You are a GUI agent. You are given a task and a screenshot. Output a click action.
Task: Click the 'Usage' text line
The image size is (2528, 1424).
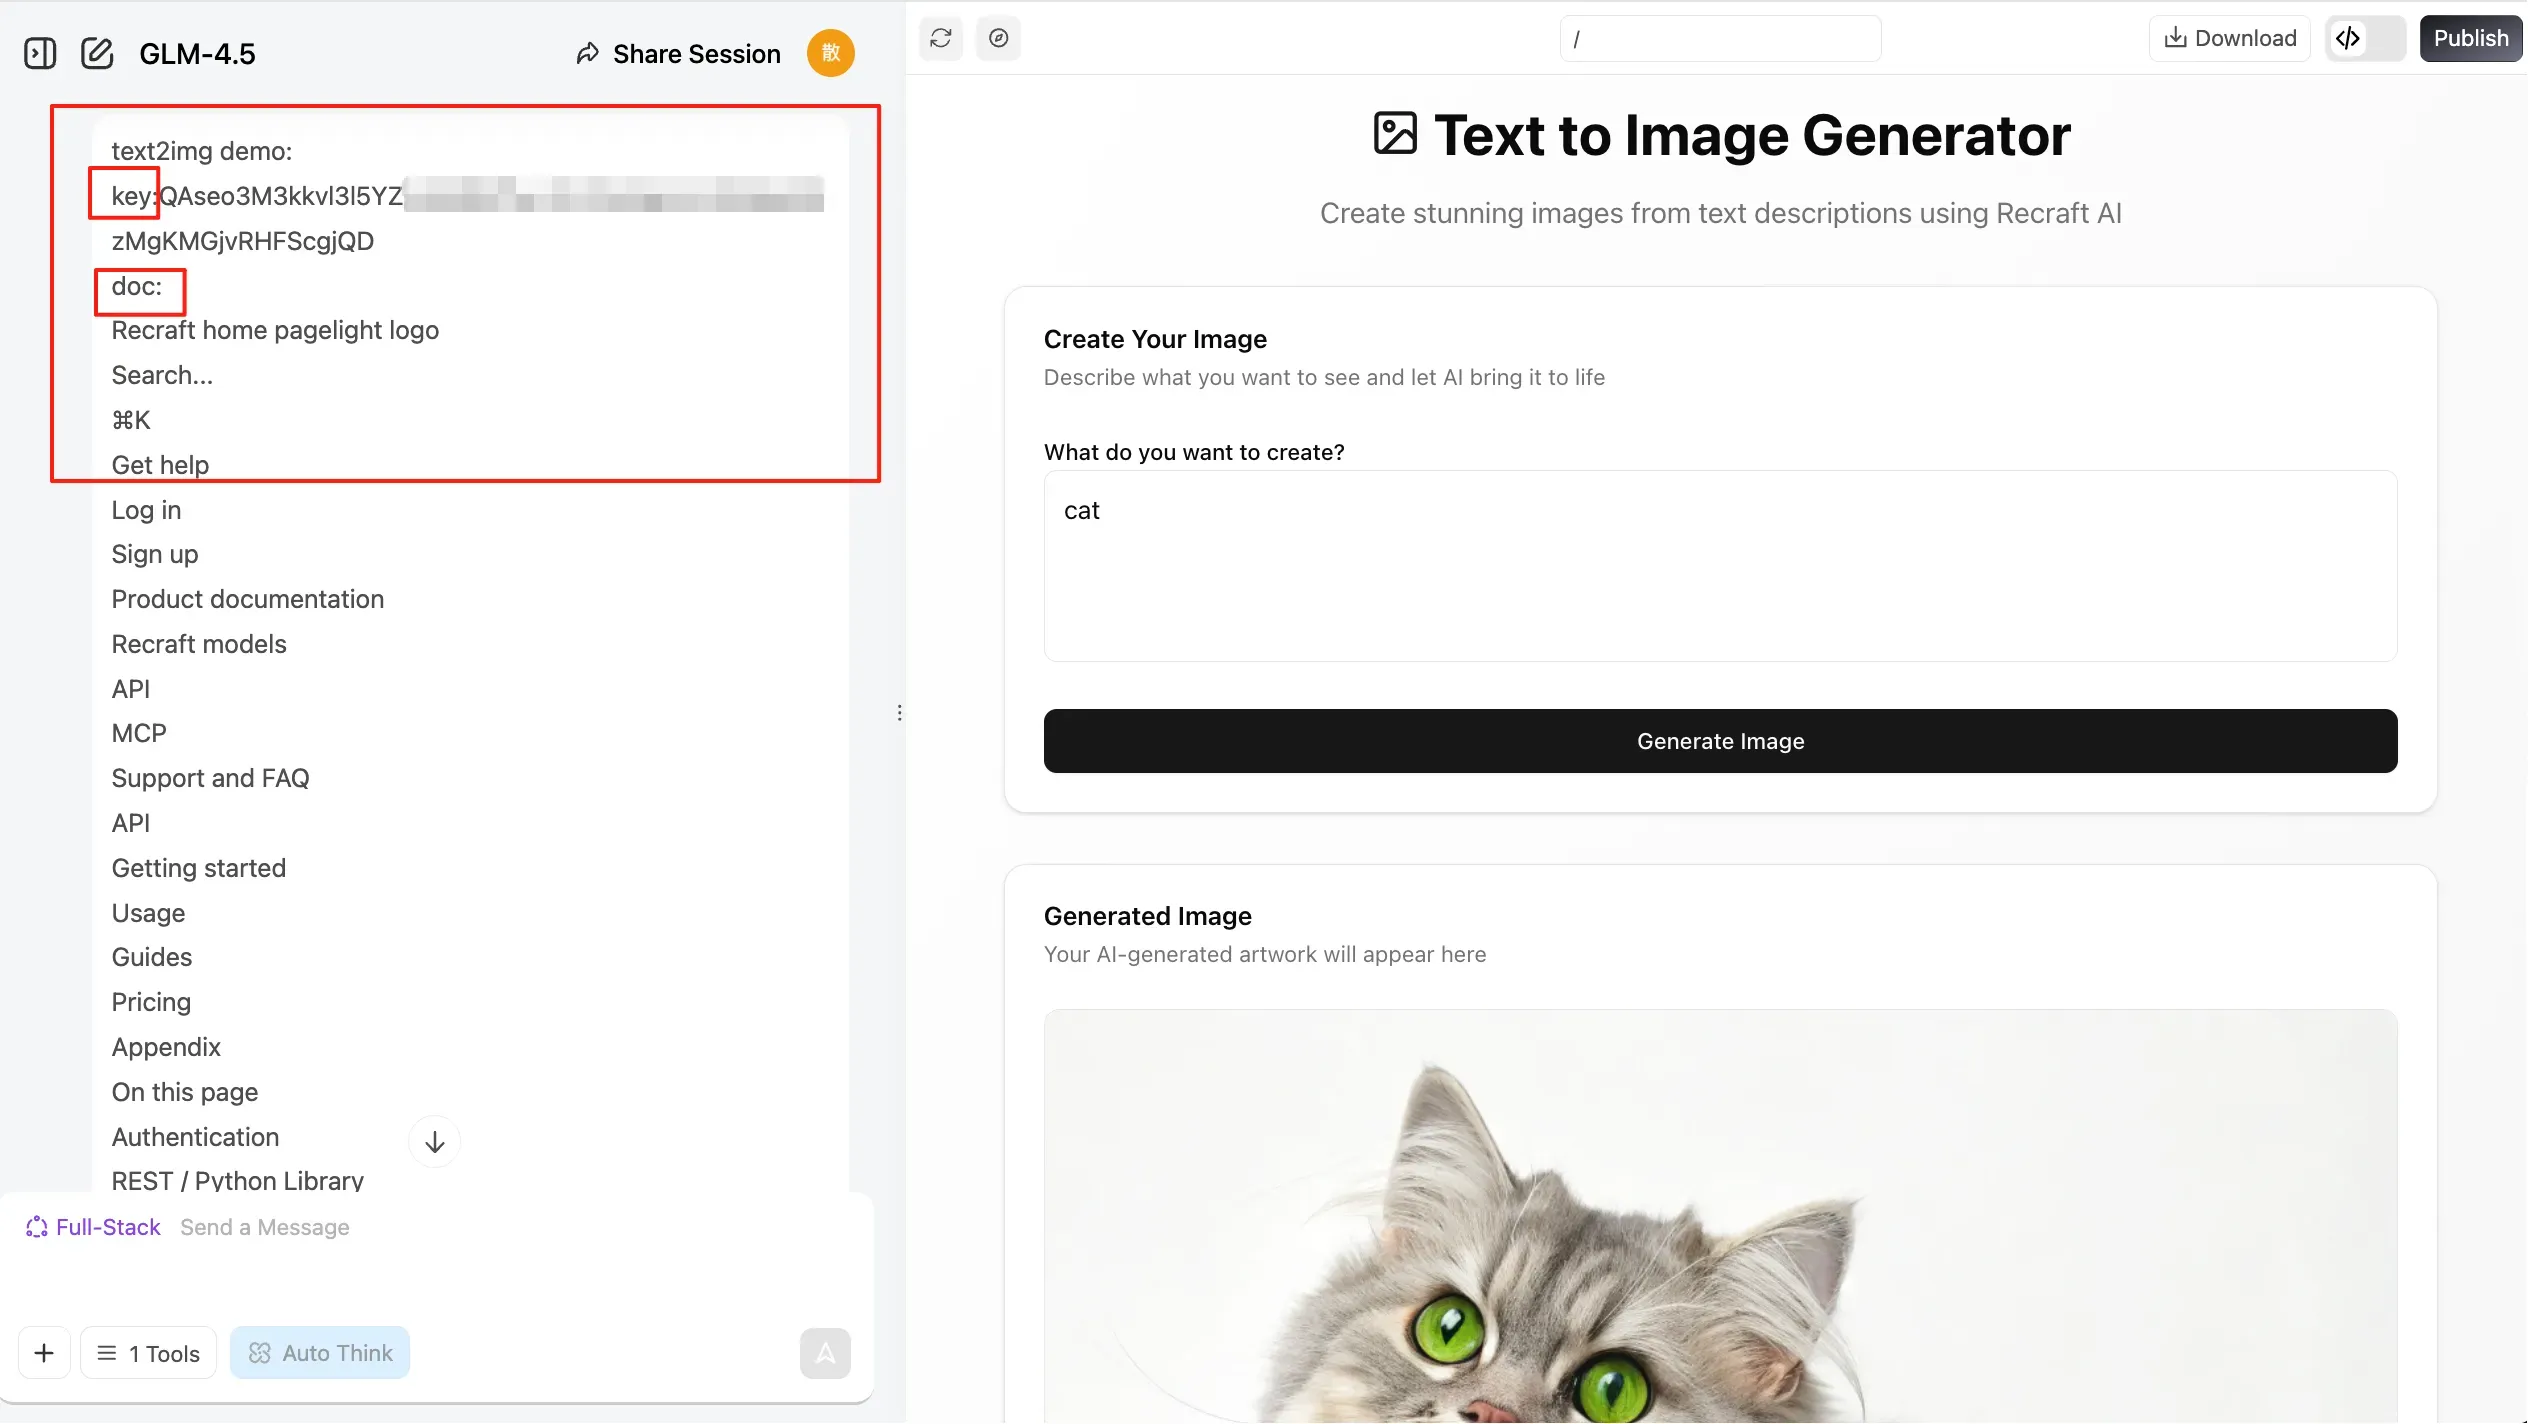[x=148, y=913]
